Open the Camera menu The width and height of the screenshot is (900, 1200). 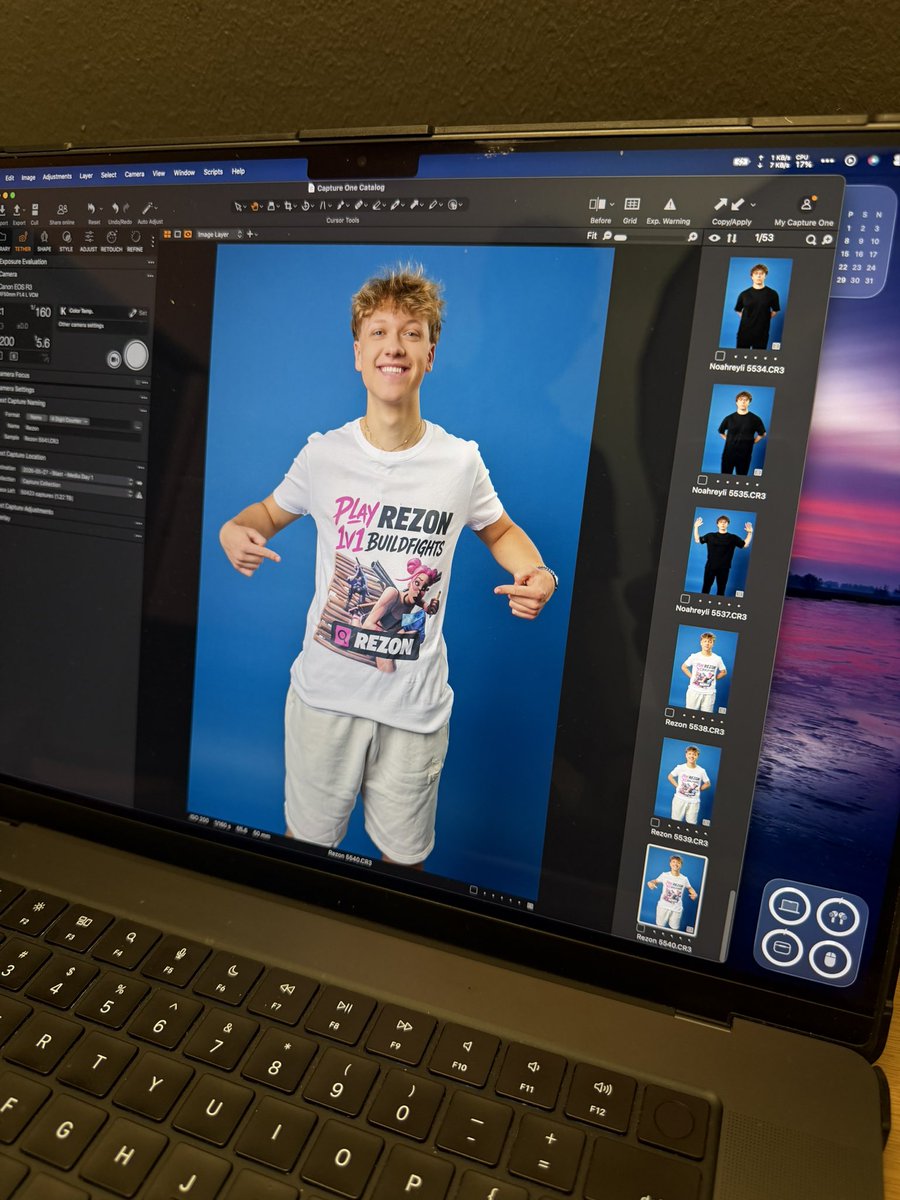(x=134, y=174)
